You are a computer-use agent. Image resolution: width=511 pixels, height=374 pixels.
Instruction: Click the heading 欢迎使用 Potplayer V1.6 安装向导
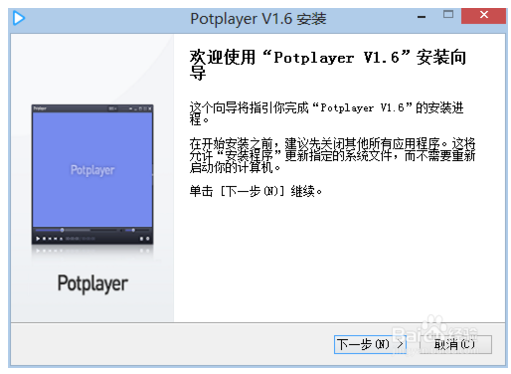(328, 64)
